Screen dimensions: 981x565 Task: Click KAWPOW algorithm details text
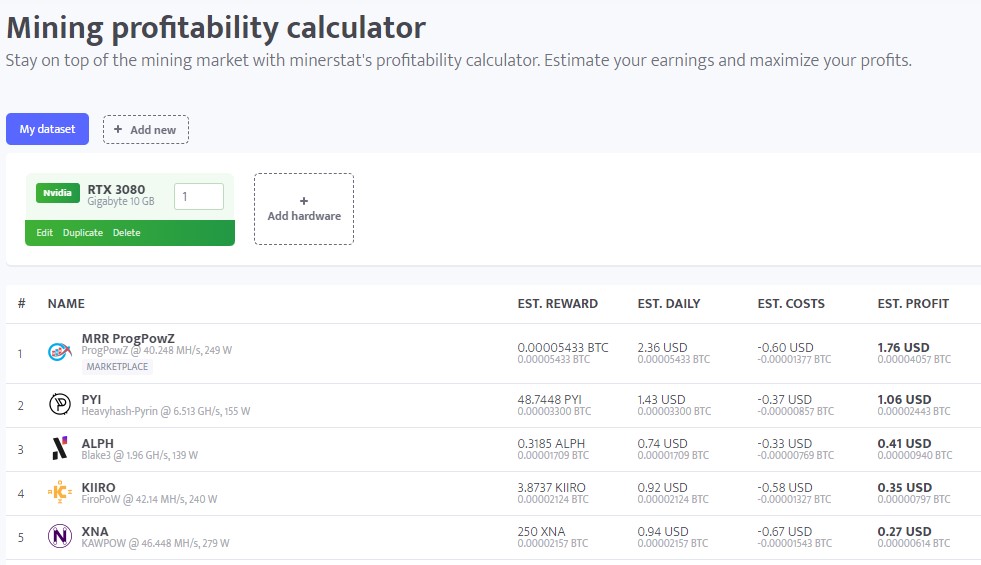155,543
